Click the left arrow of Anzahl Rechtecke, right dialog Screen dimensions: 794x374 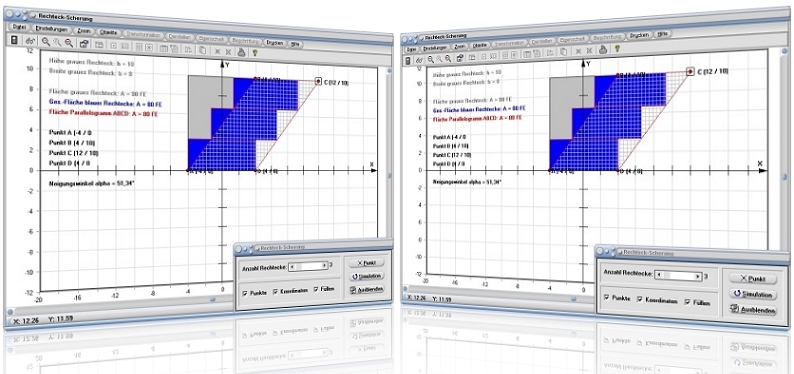(658, 275)
